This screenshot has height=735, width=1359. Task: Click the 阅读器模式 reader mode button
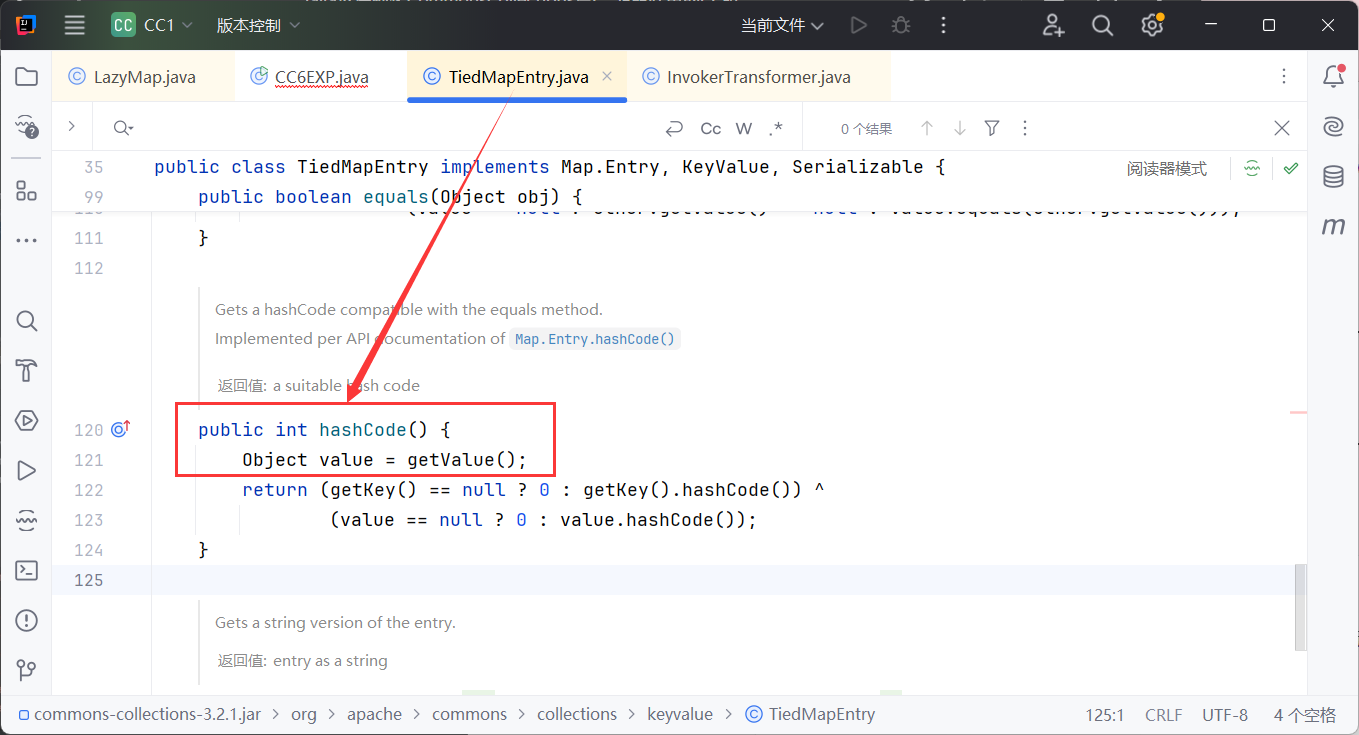pyautogui.click(x=1166, y=169)
